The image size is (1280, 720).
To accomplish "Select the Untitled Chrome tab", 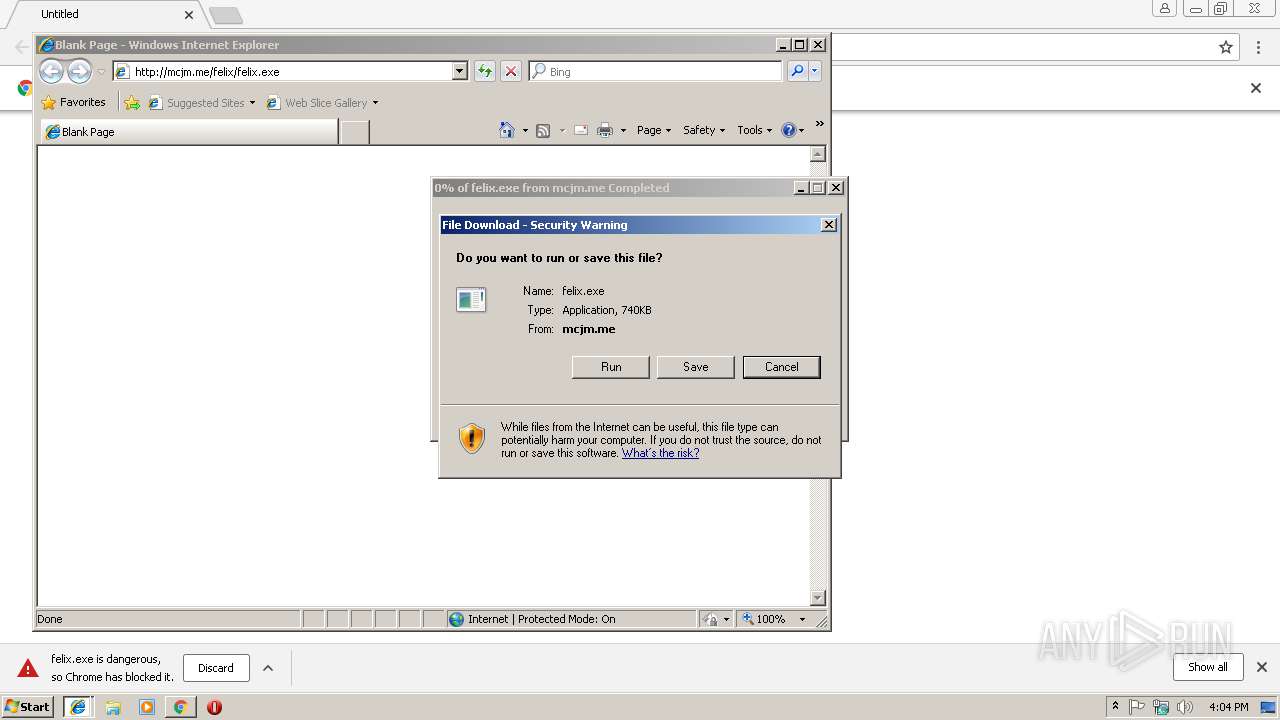I will pos(106,15).
